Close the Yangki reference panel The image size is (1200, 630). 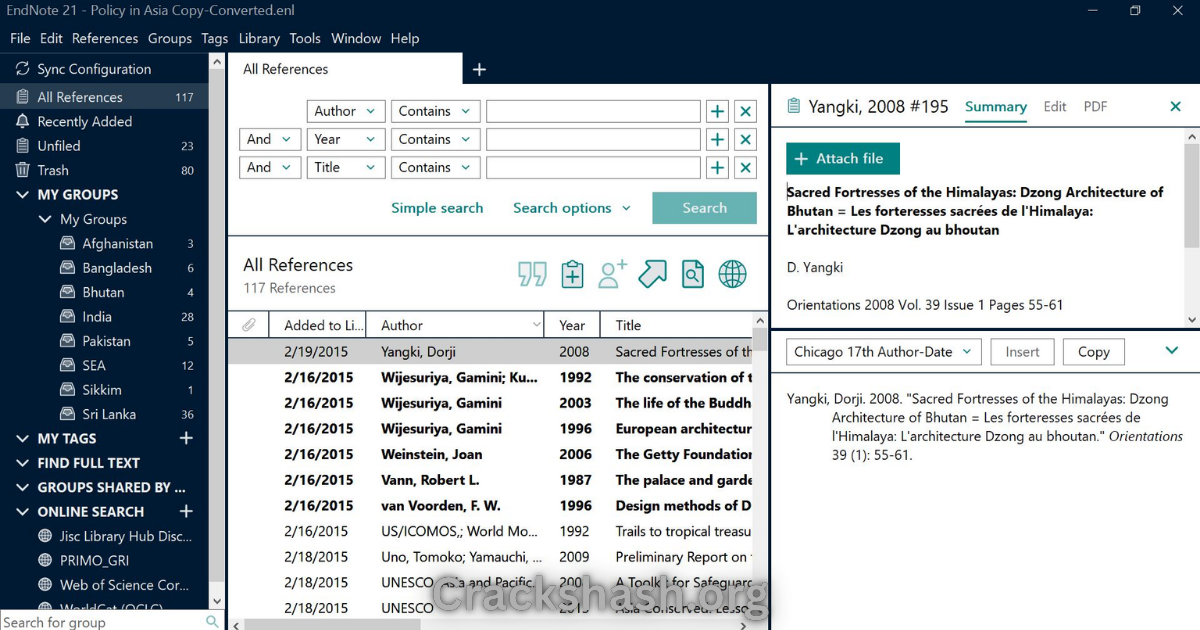click(x=1176, y=106)
